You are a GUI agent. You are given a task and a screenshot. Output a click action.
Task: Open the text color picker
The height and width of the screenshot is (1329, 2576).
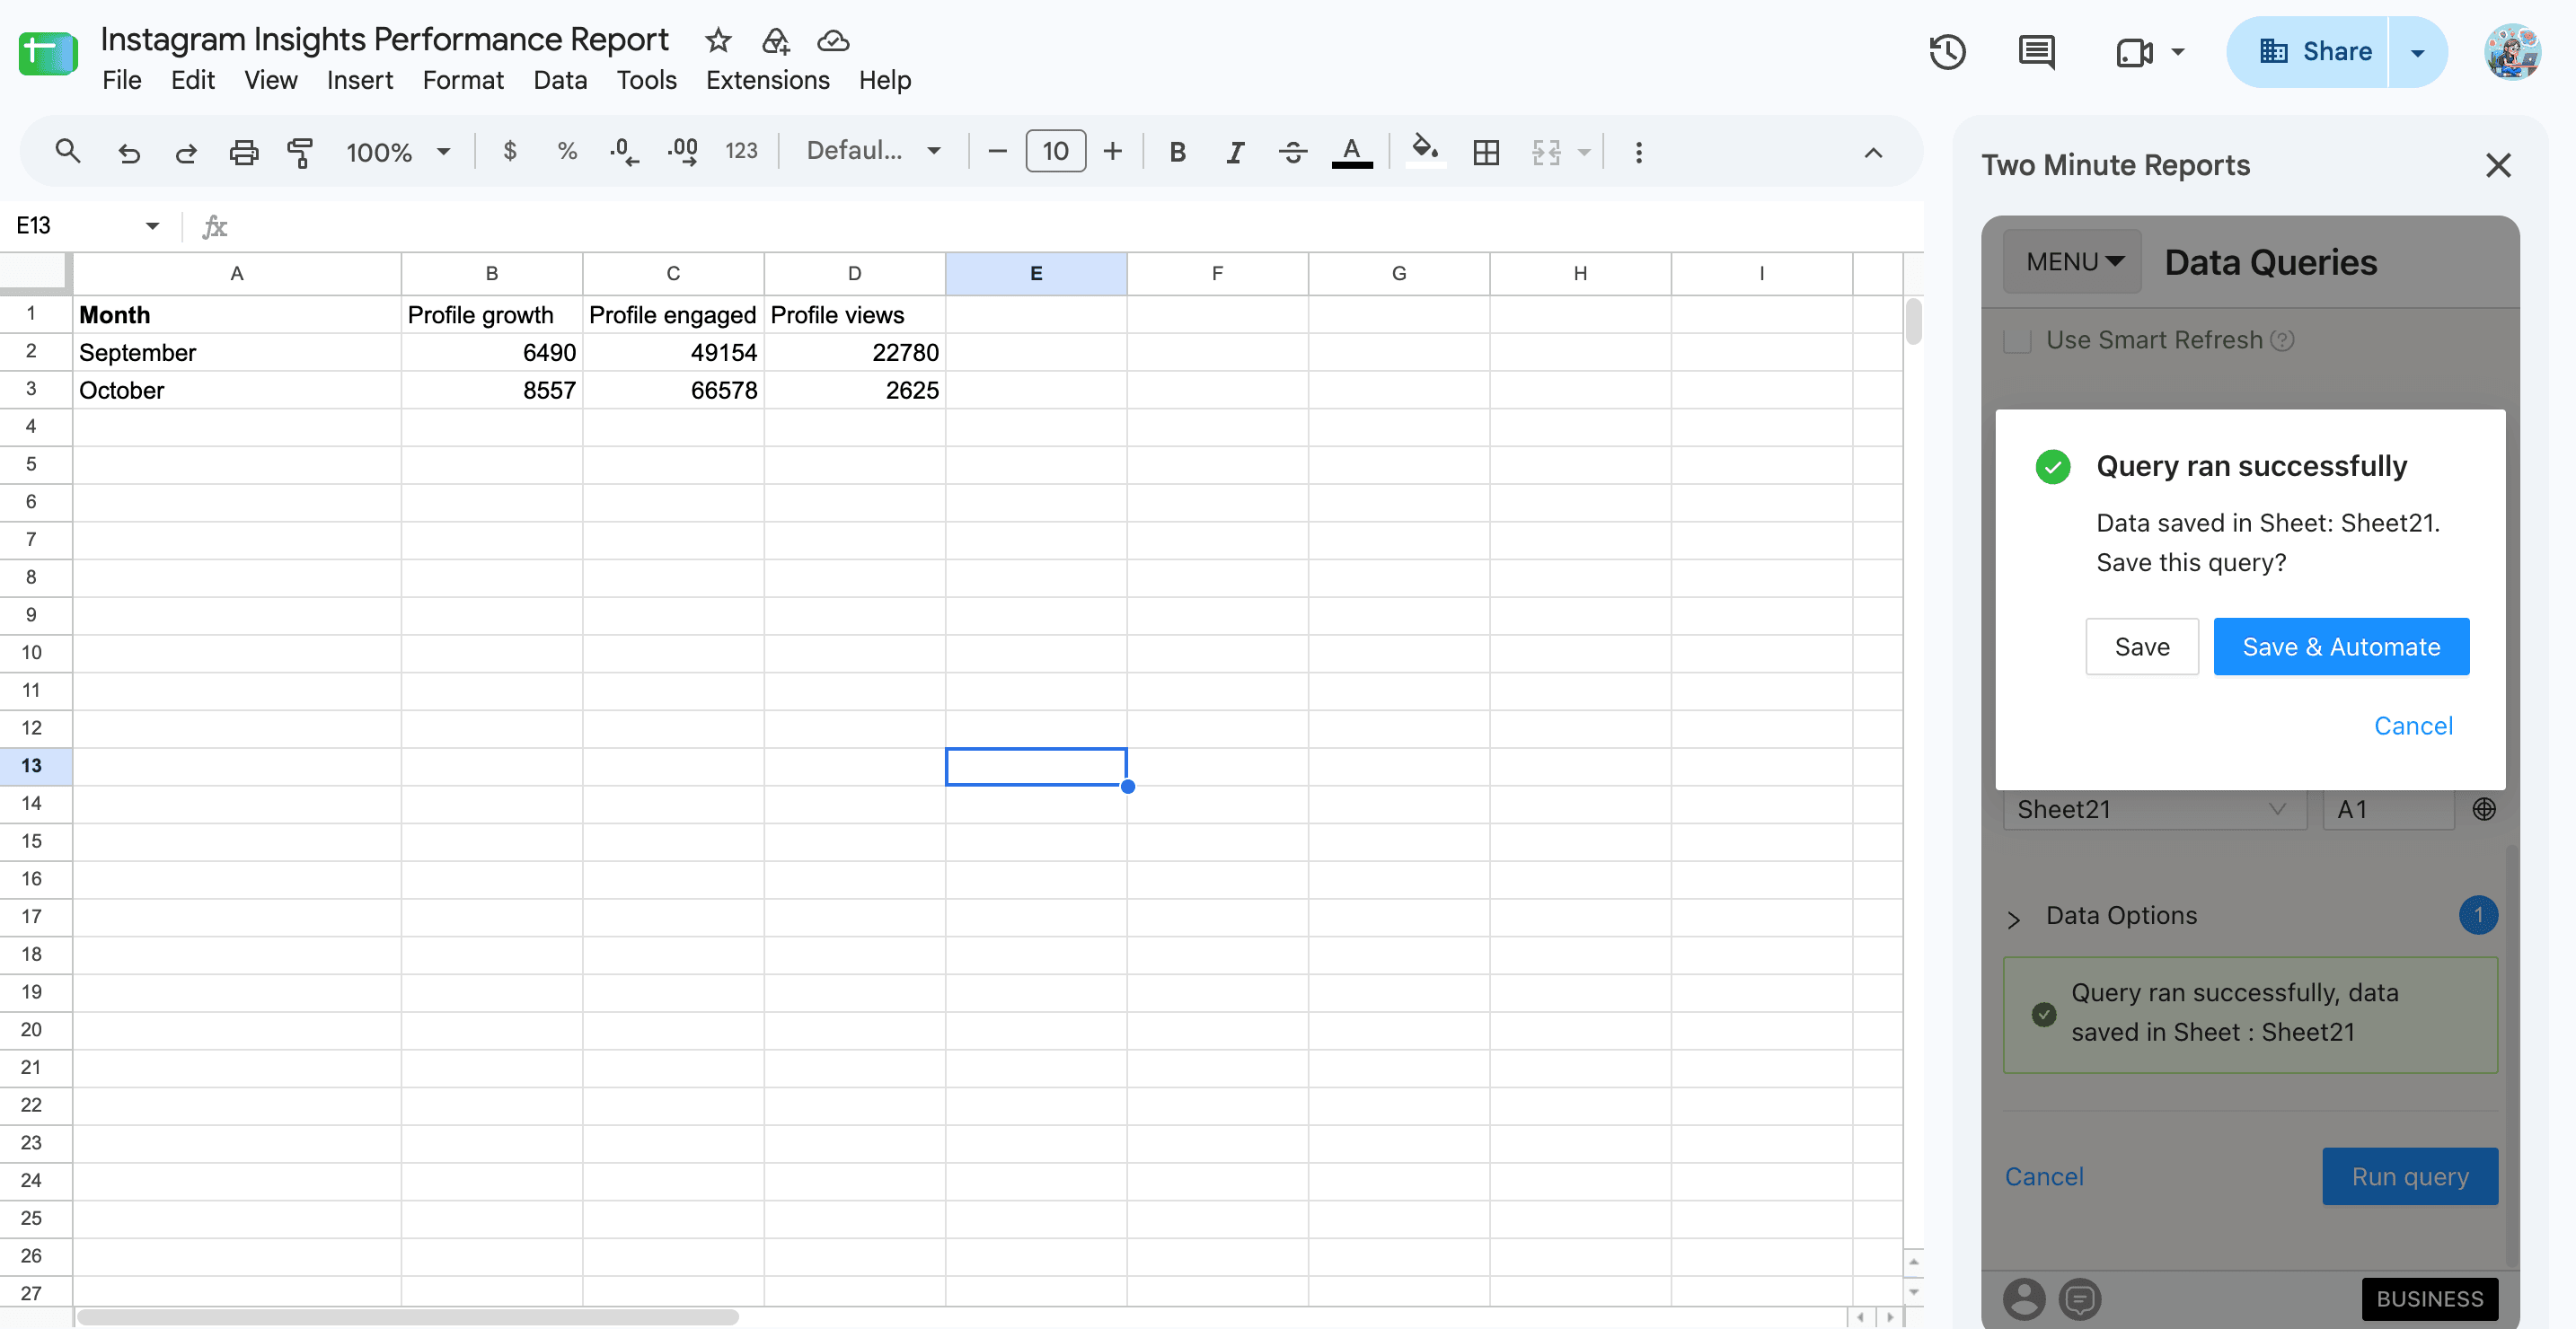tap(1351, 152)
